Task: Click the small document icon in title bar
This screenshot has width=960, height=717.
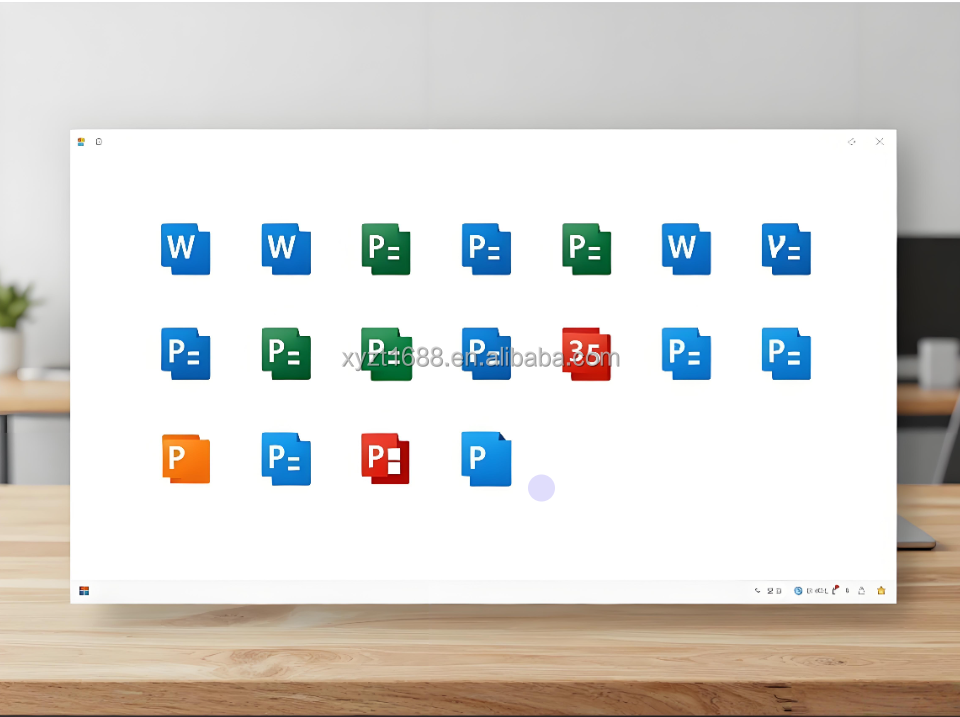Action: pos(99,141)
